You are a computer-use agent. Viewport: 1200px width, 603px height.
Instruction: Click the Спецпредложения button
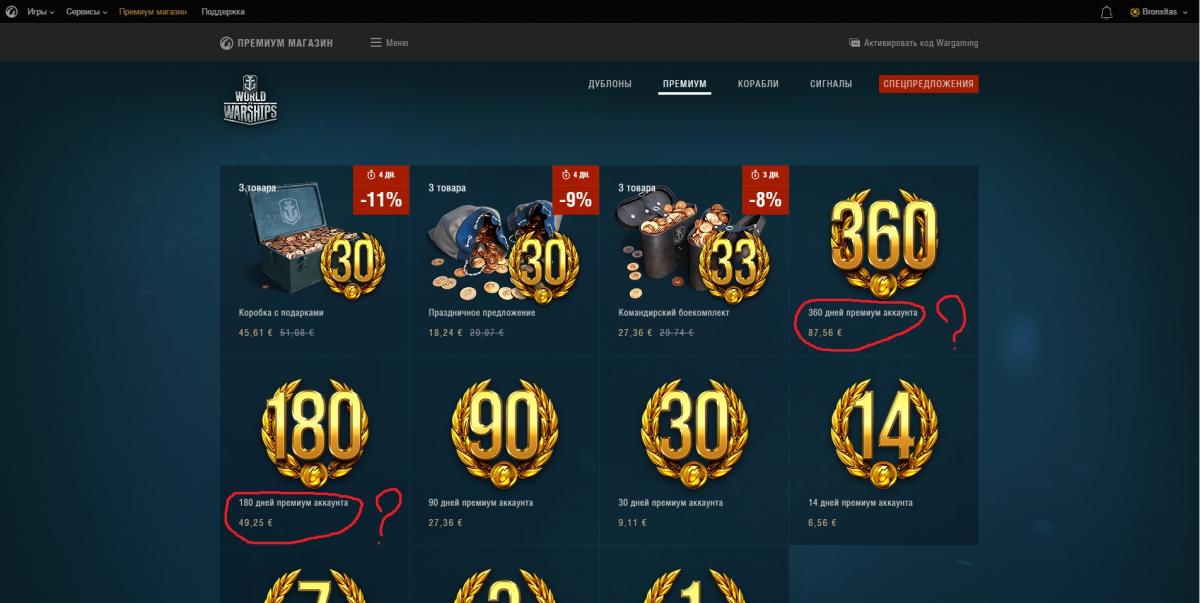(929, 84)
